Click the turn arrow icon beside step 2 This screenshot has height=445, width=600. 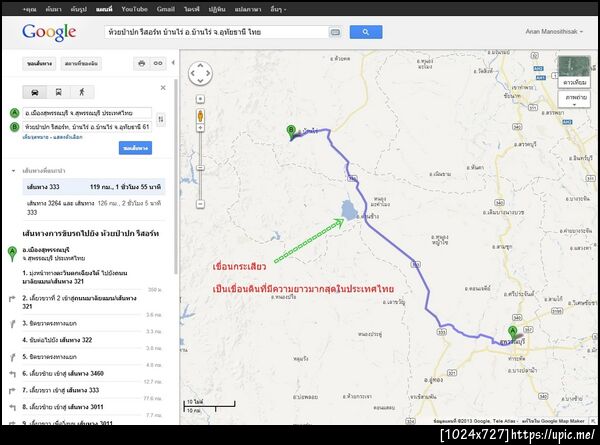tap(12, 298)
